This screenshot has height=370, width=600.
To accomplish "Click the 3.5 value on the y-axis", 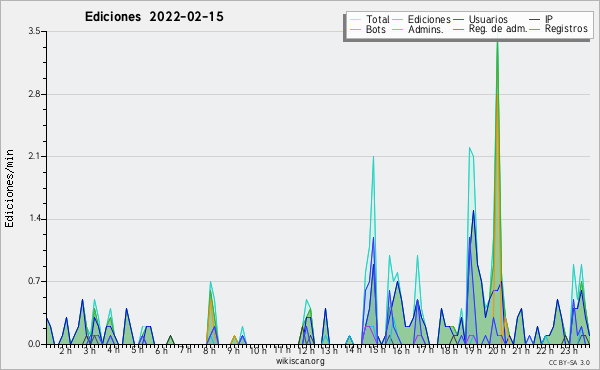I will pyautogui.click(x=34, y=31).
